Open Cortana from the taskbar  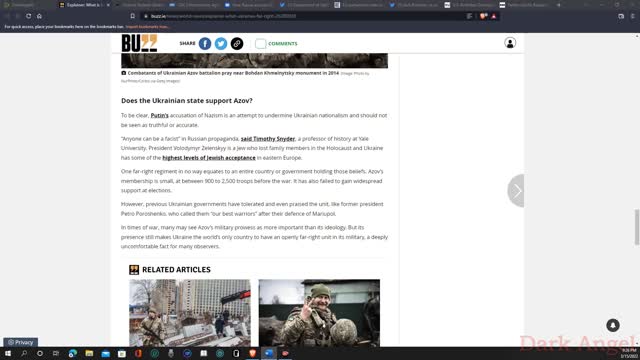tap(40, 353)
